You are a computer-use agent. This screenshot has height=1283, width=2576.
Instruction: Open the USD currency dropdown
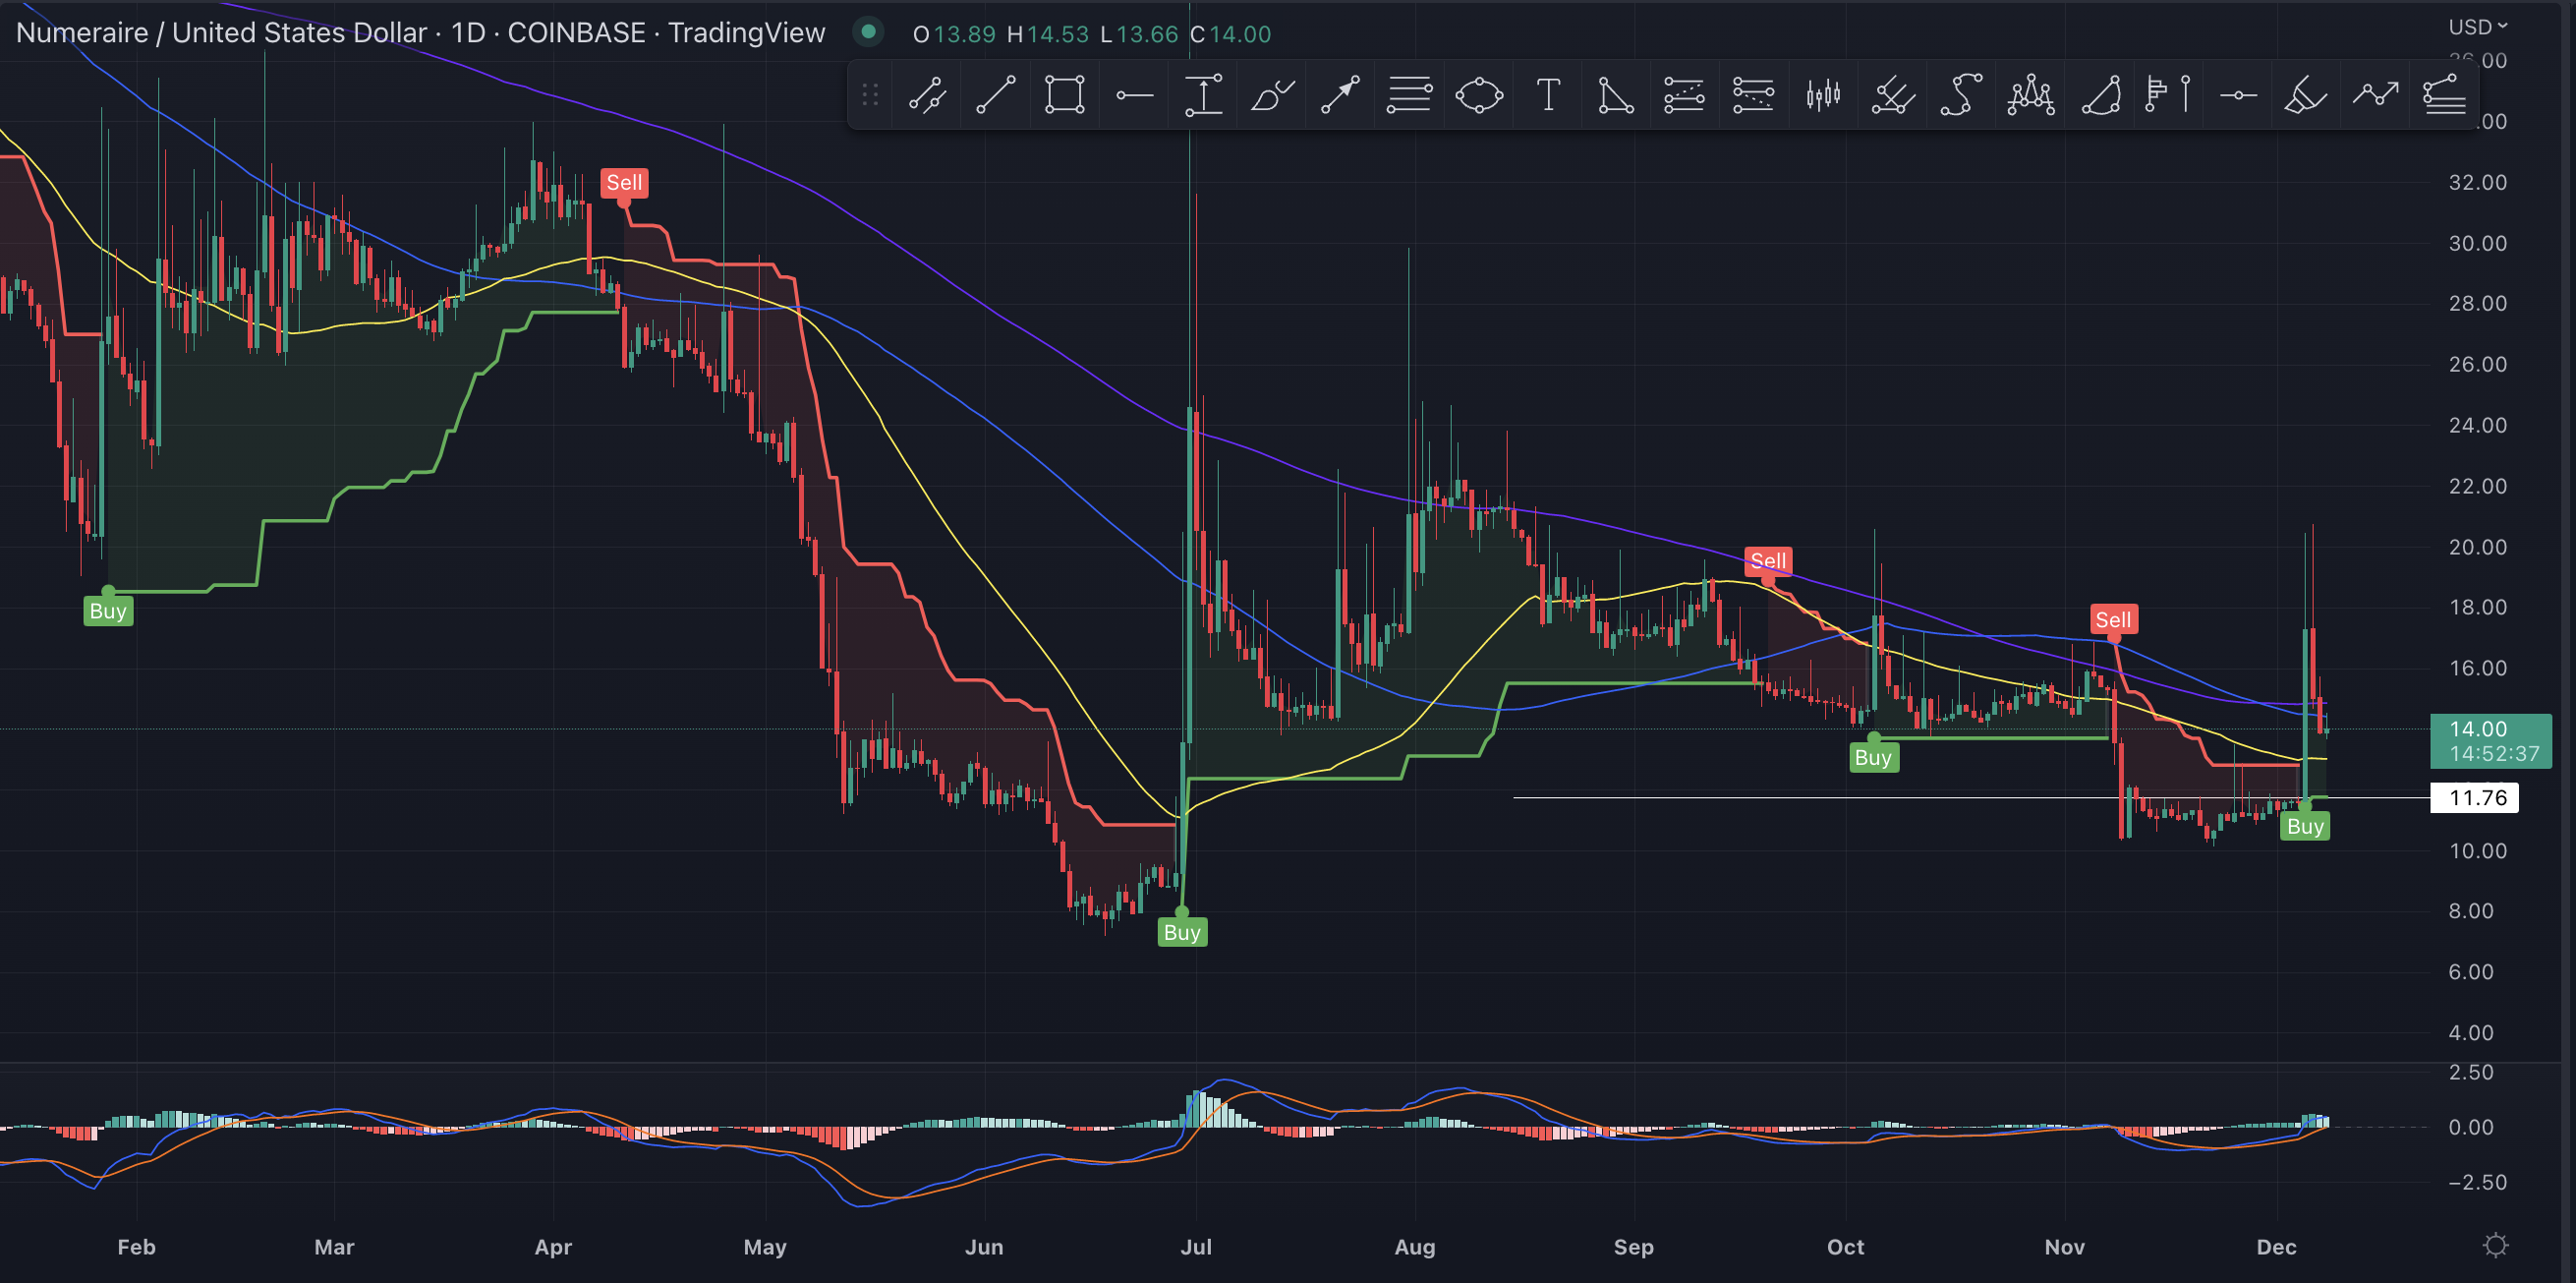pyautogui.click(x=2477, y=27)
